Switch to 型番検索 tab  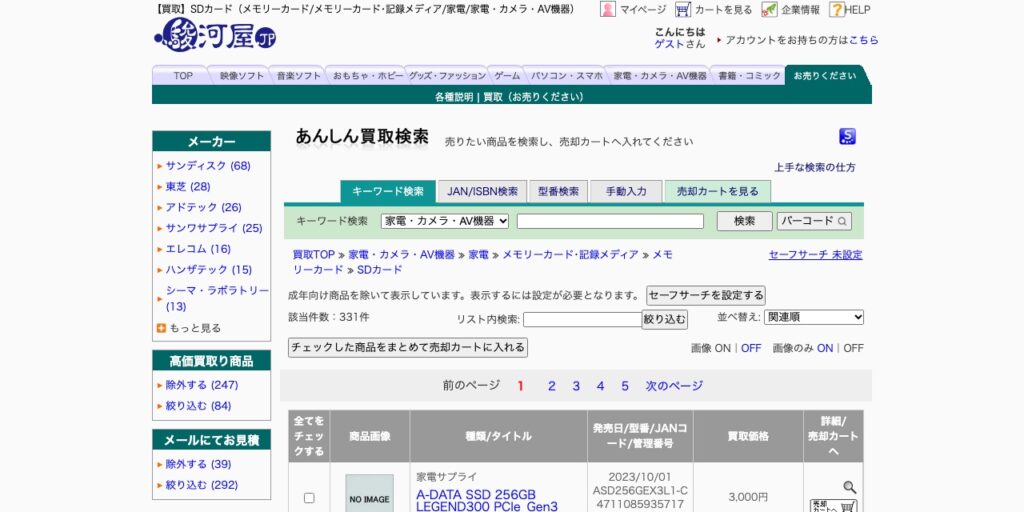pos(558,191)
